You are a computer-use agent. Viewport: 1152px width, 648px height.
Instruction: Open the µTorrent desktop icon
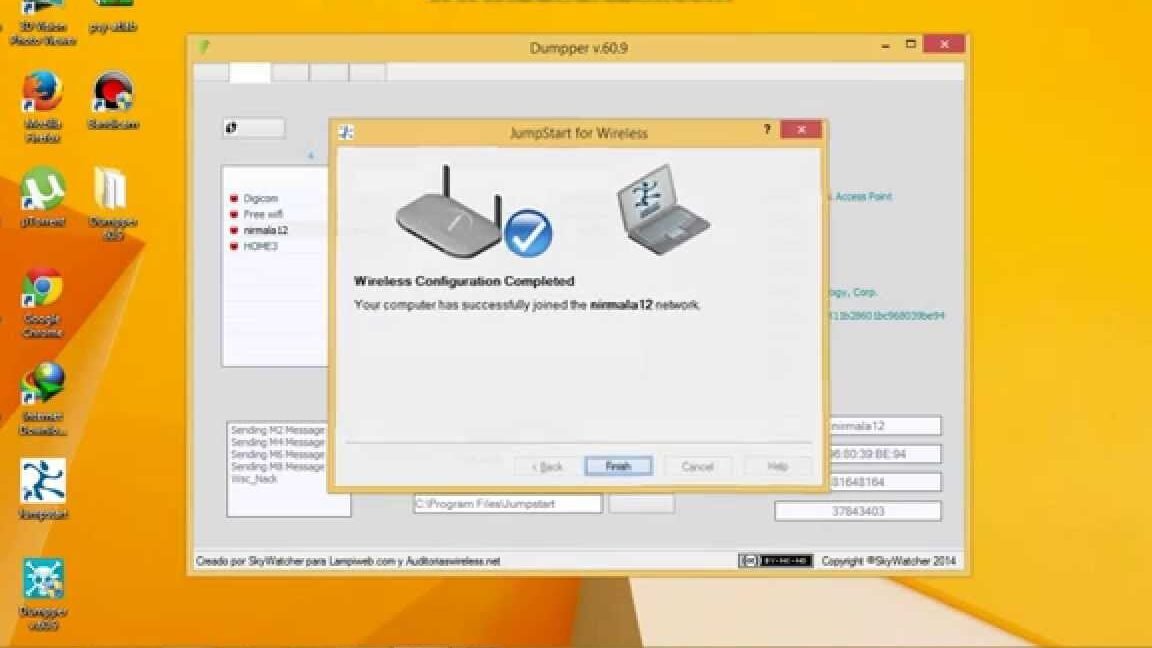pos(43,190)
